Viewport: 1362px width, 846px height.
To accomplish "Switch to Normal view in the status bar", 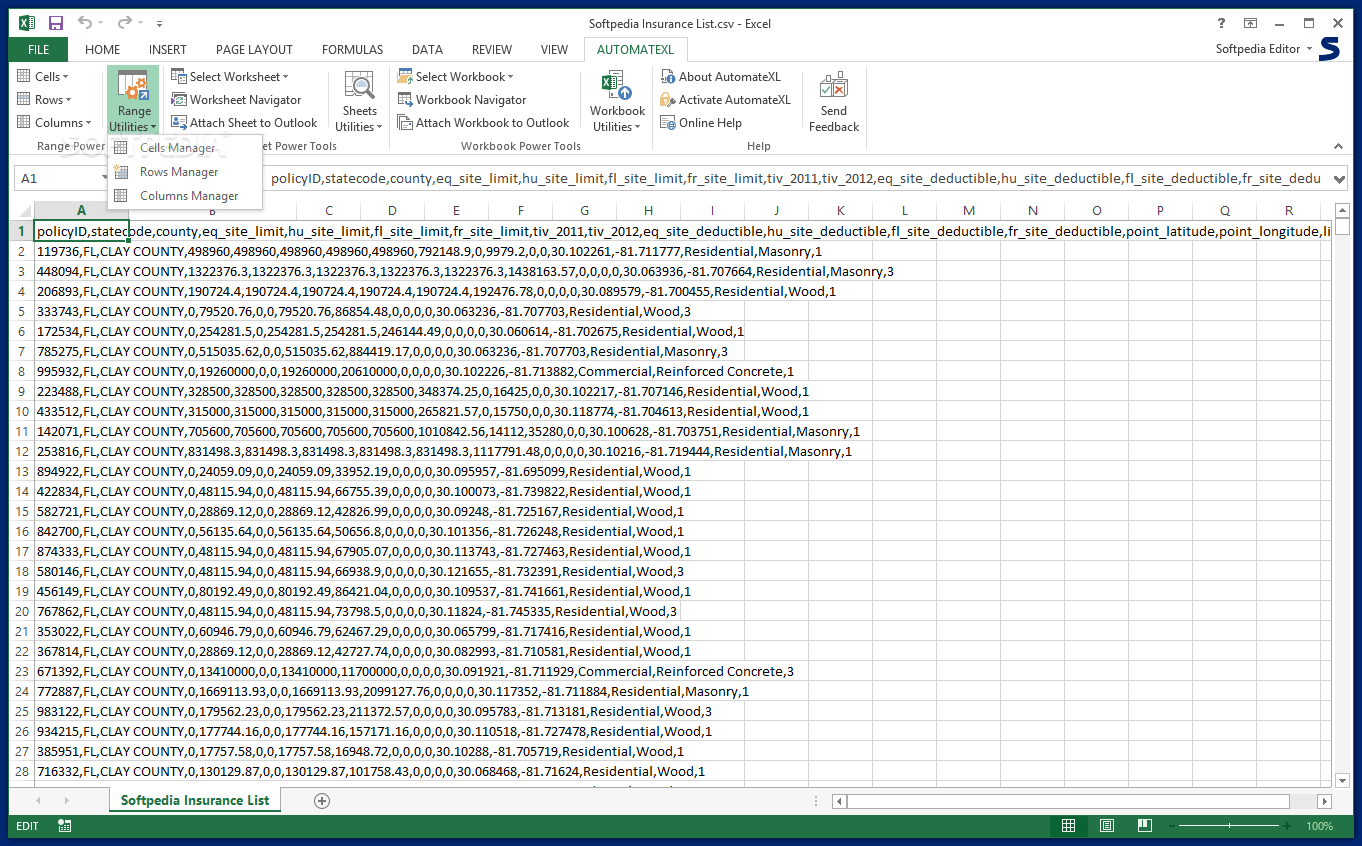I will pos(1069,826).
